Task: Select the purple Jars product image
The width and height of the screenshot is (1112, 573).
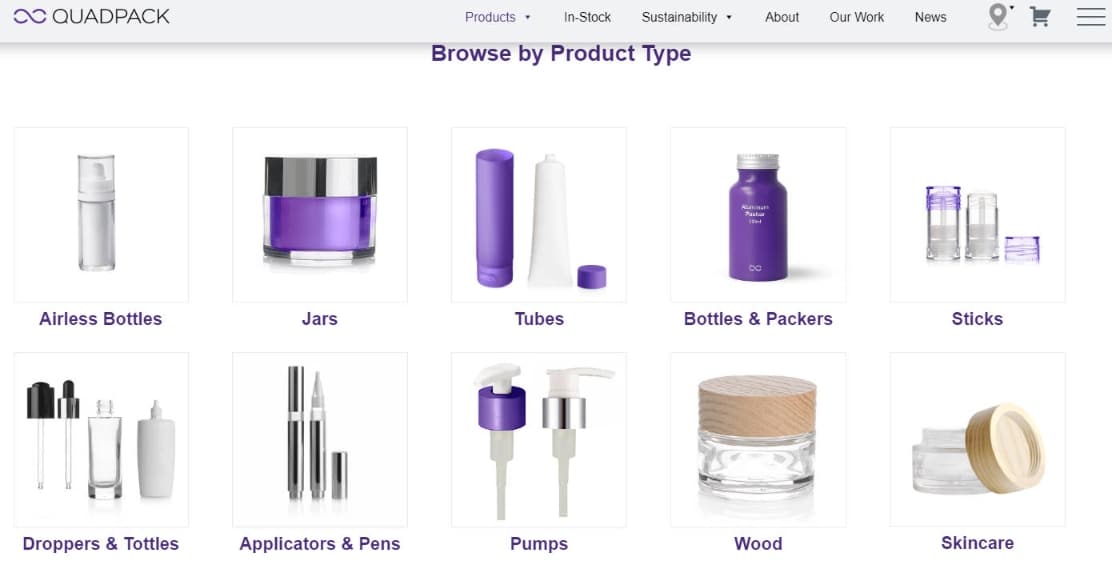Action: click(320, 215)
